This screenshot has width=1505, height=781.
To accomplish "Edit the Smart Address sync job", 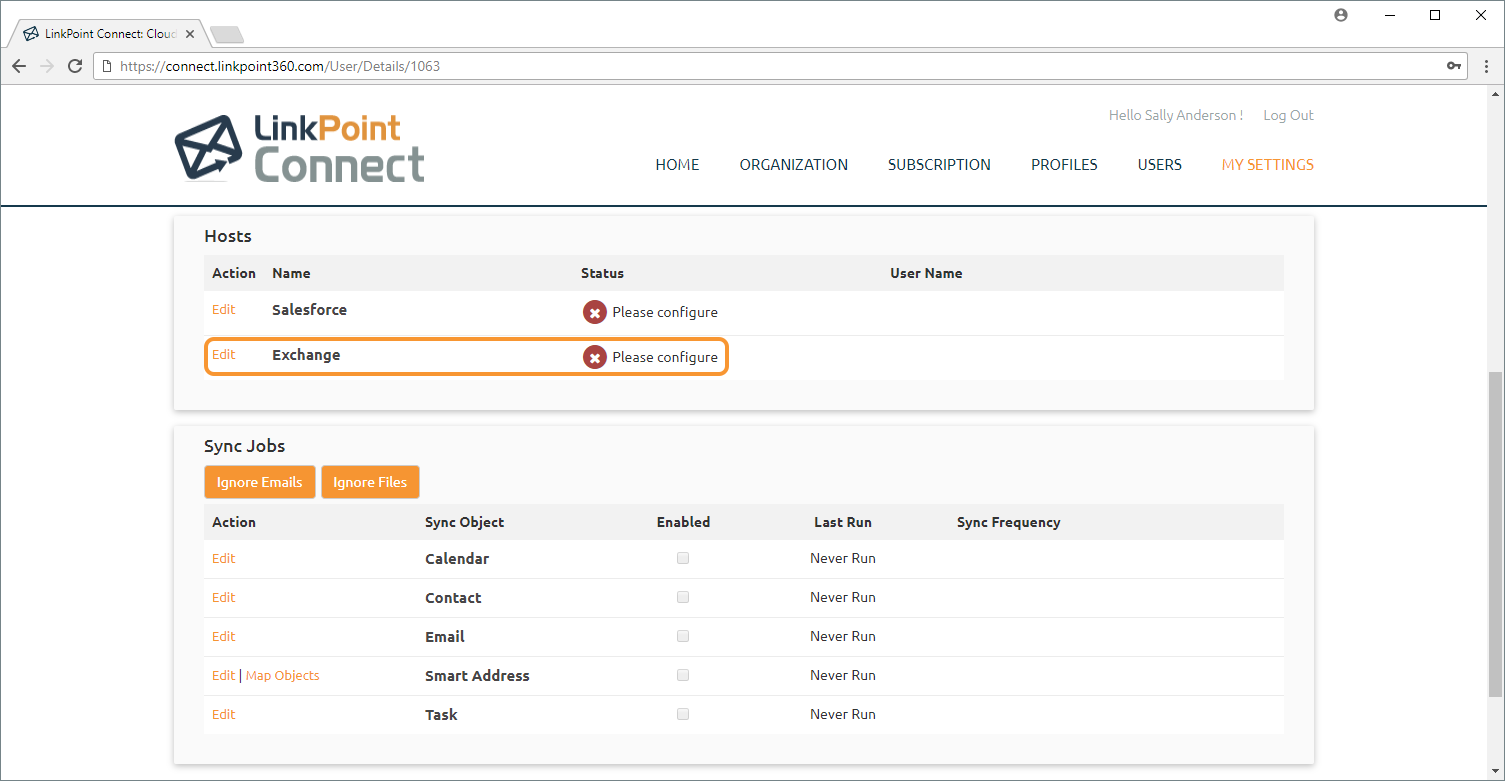I will click(223, 675).
